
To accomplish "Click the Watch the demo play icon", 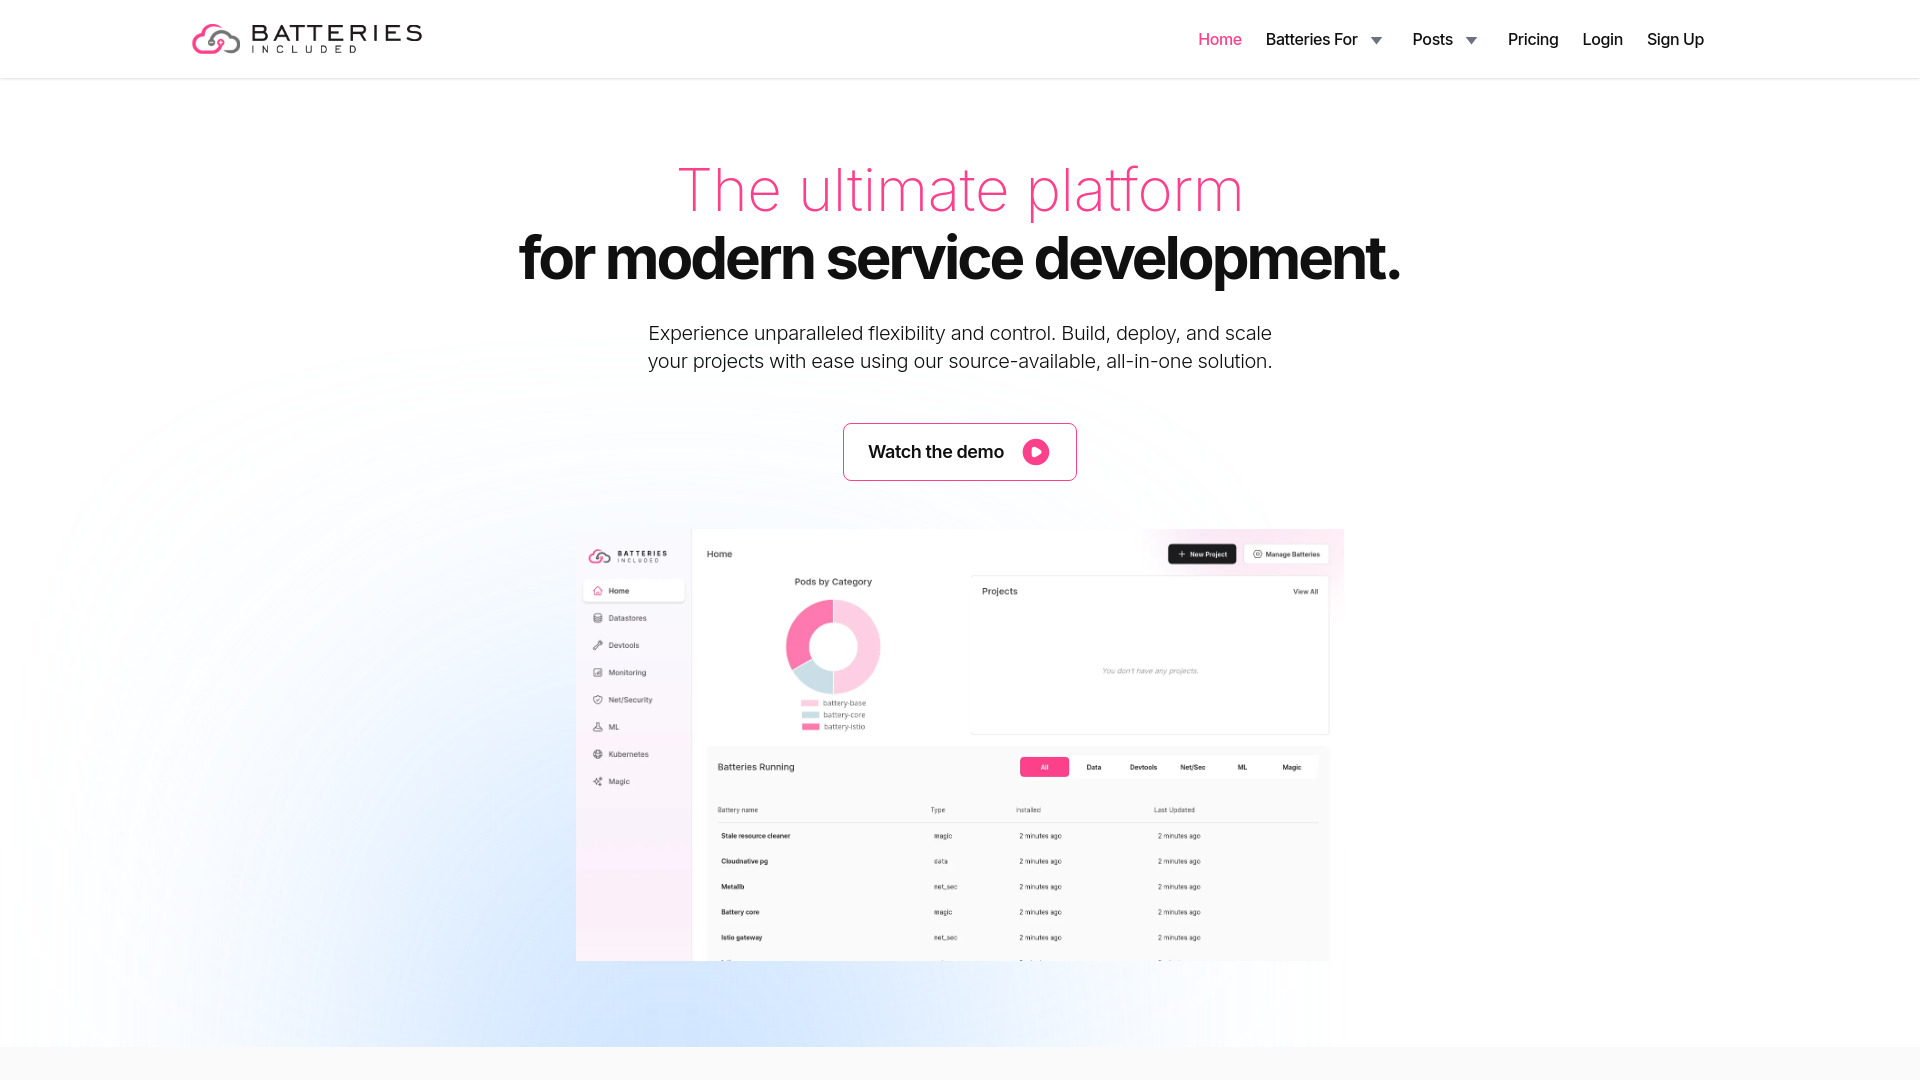I will [x=1036, y=451].
